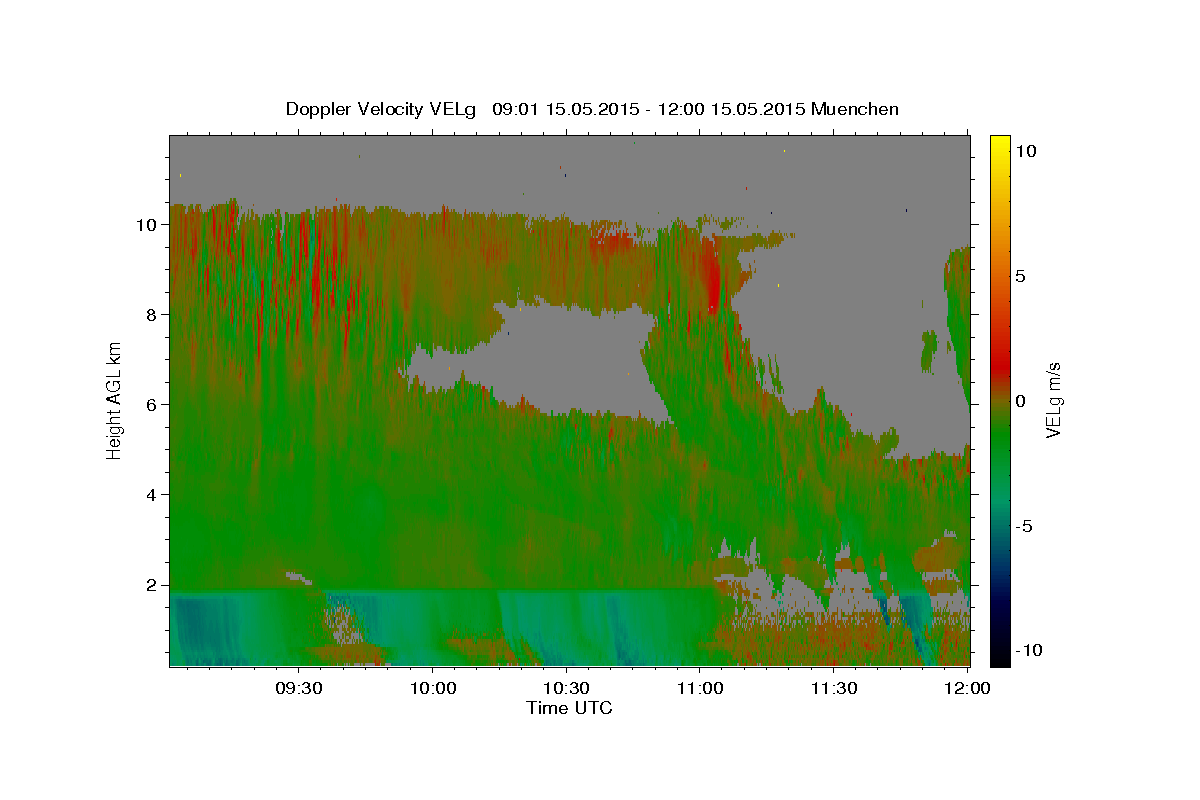Click the colorbar tick label -5

[x=1025, y=526]
